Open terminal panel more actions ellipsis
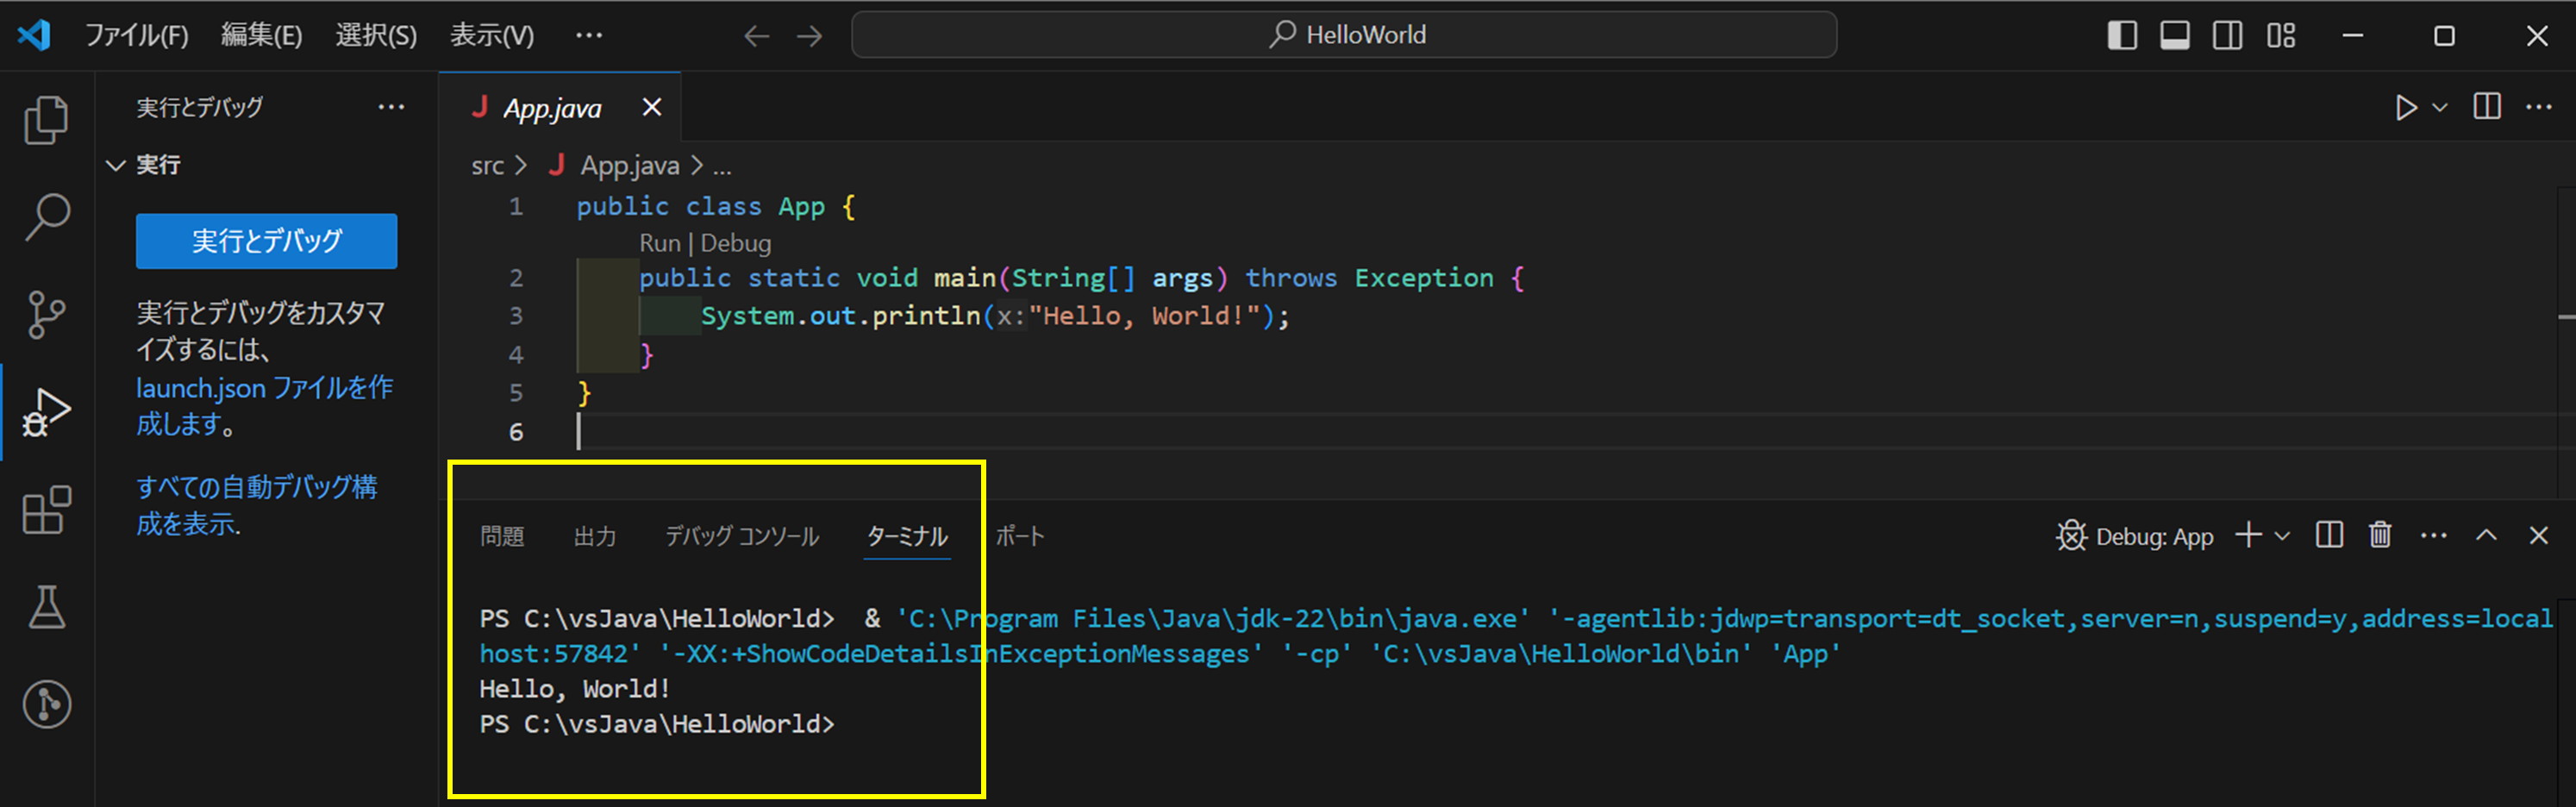 click(x=2433, y=536)
